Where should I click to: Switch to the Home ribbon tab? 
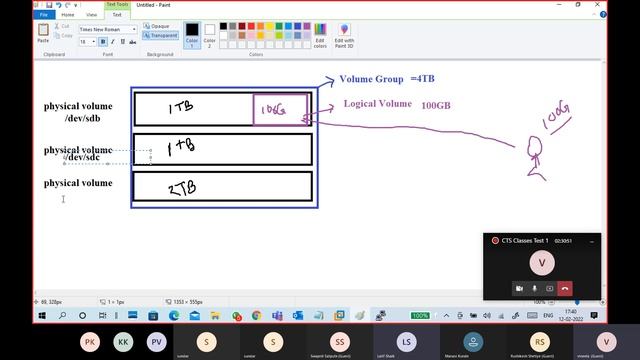point(68,15)
